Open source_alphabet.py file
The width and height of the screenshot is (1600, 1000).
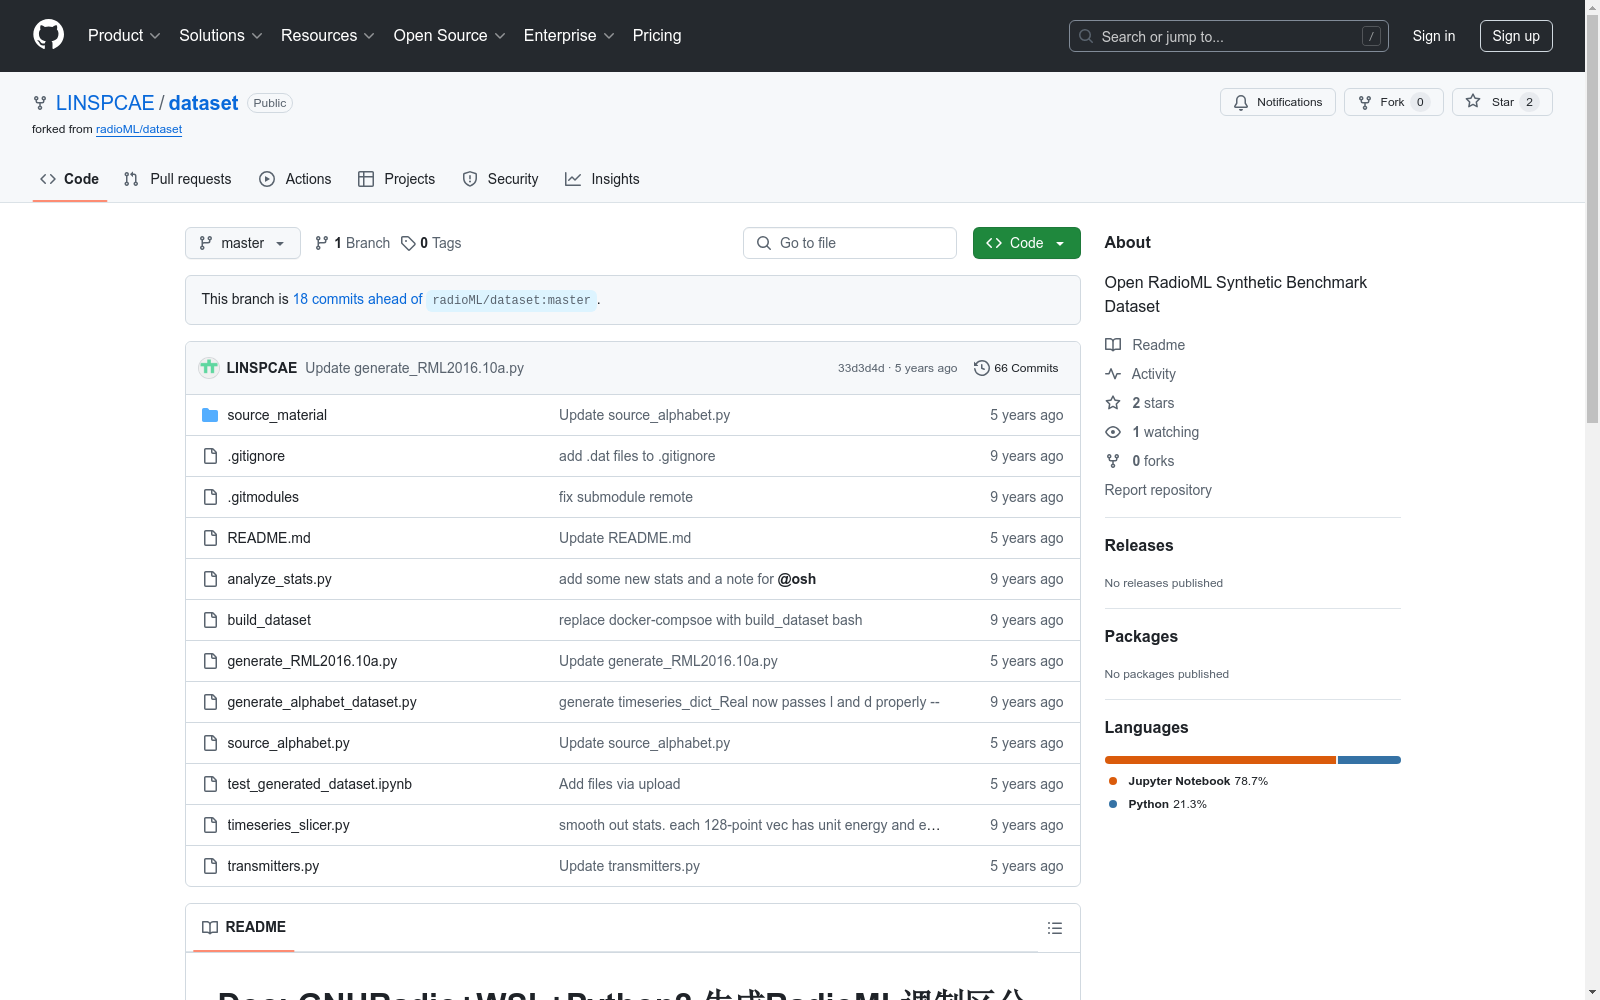click(288, 743)
